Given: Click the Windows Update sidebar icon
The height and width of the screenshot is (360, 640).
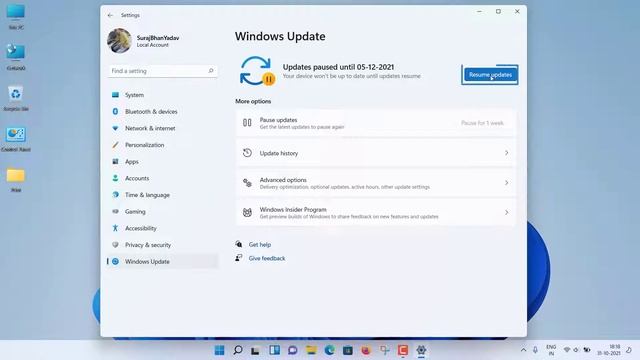Looking at the screenshot, I should coord(116,262).
